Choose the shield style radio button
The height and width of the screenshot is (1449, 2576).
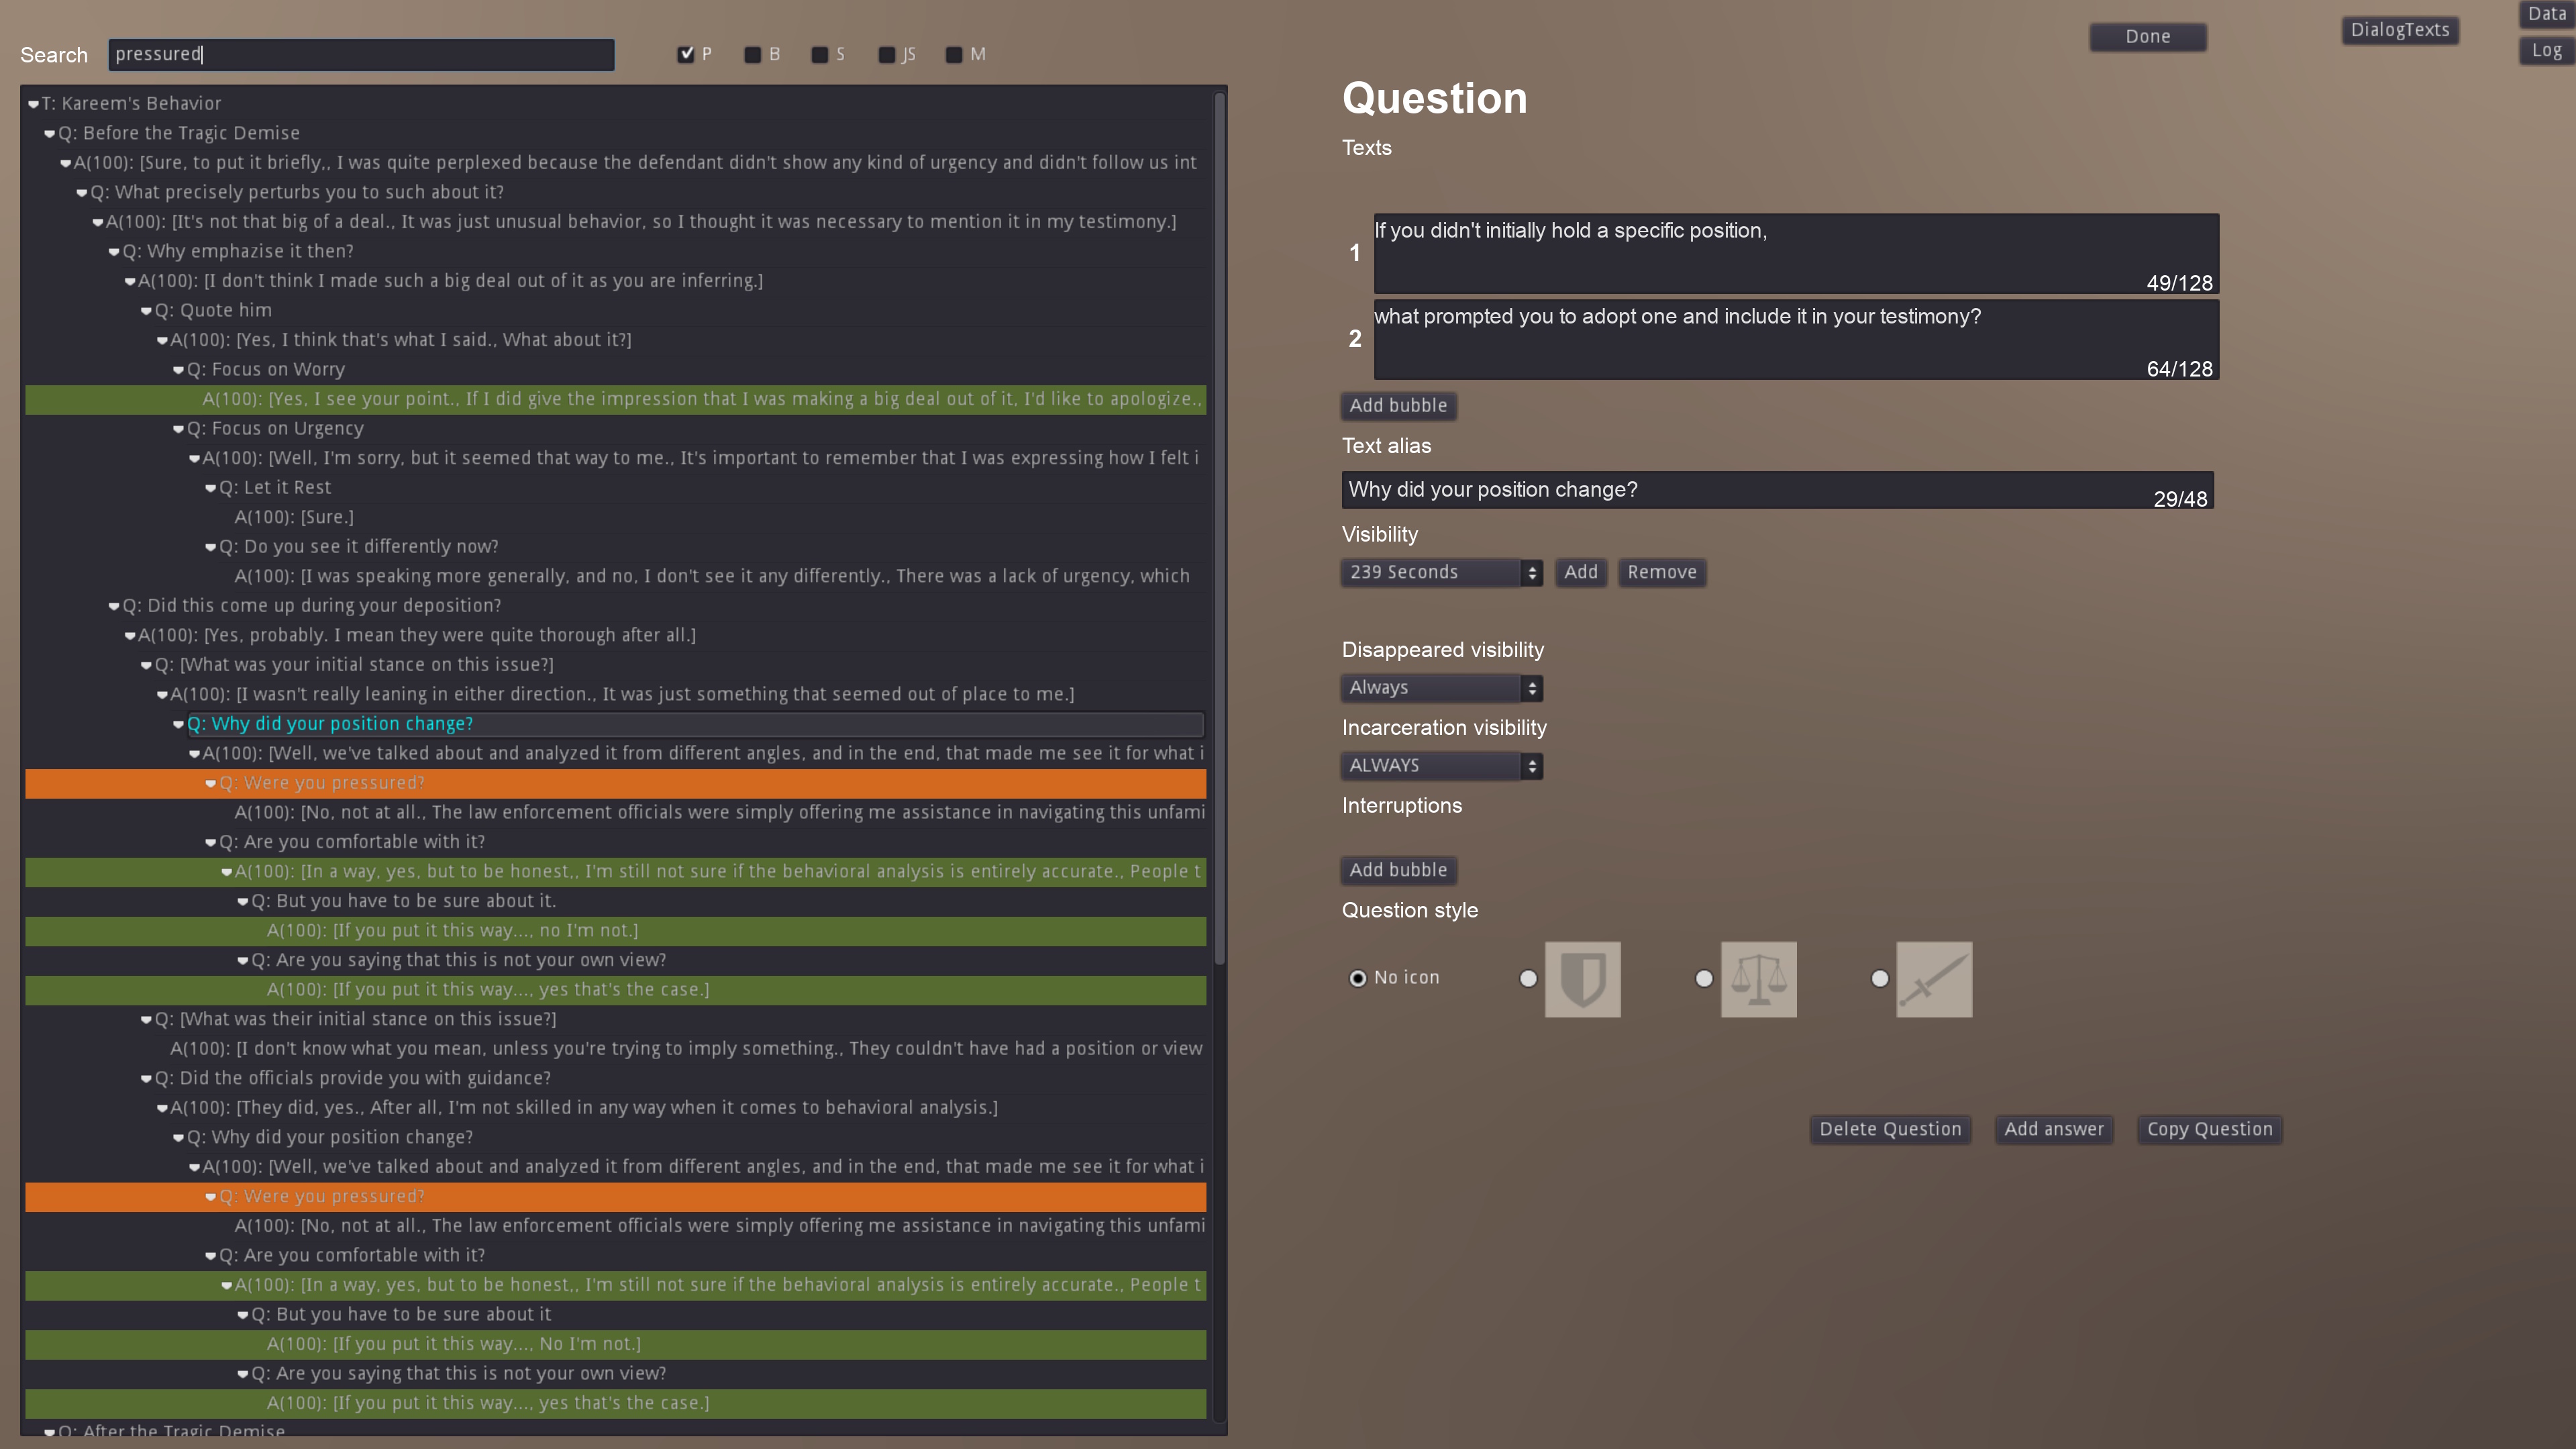(1528, 978)
